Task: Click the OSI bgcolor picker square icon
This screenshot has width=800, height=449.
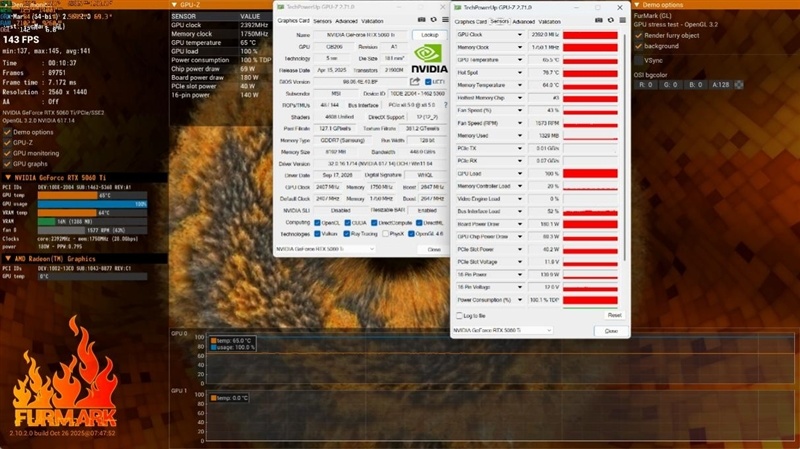Action: (739, 85)
